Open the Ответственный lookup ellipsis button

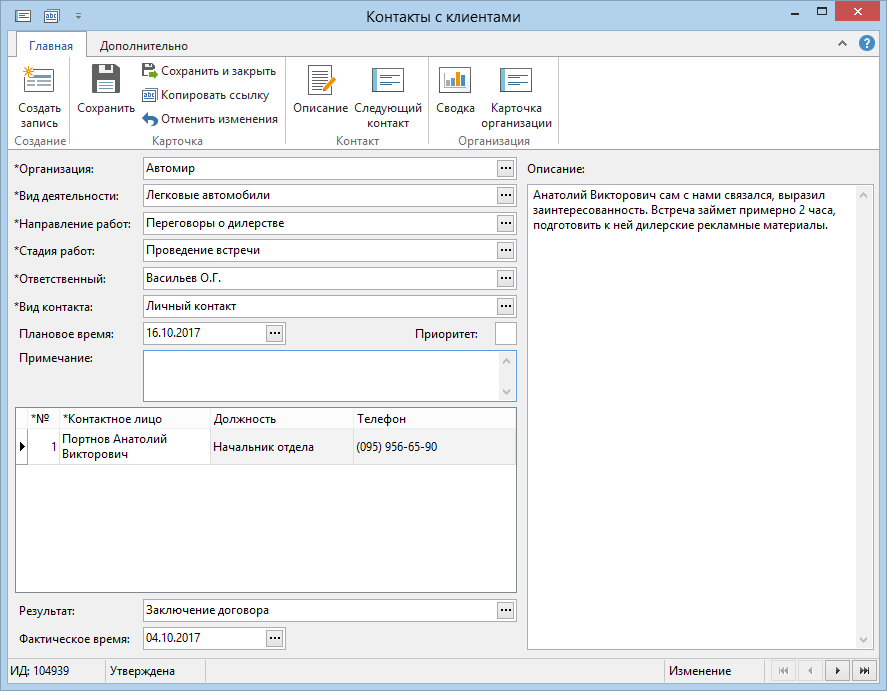click(x=505, y=278)
